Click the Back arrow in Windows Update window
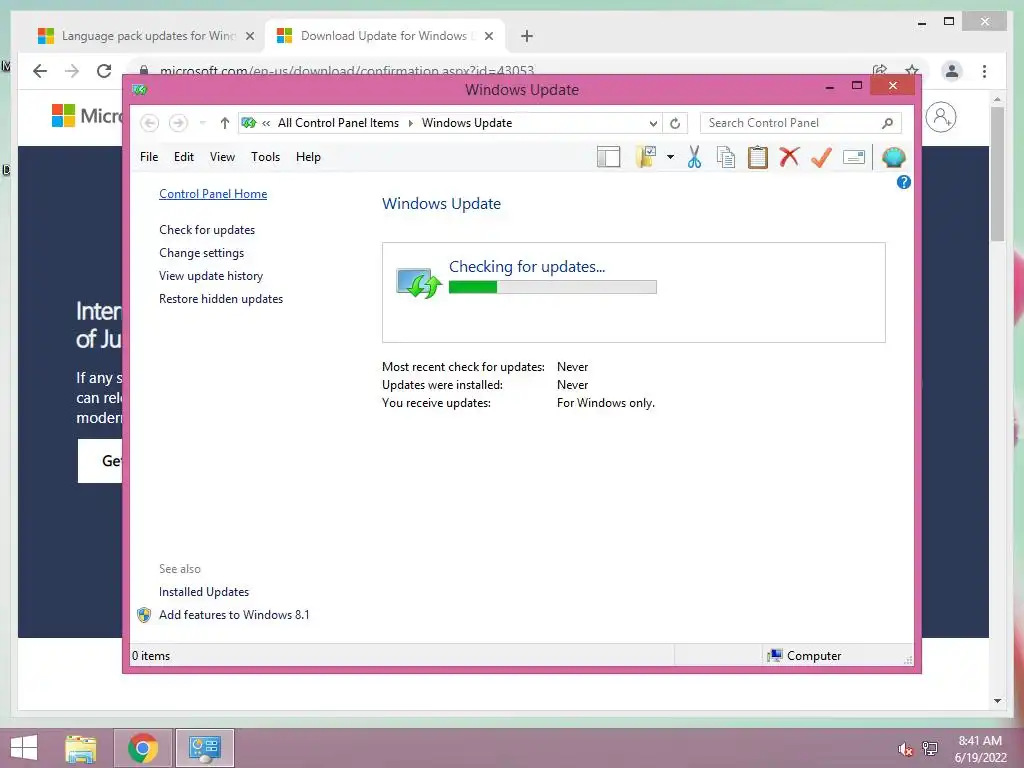Screen dimensions: 1024x768 pos(150,123)
